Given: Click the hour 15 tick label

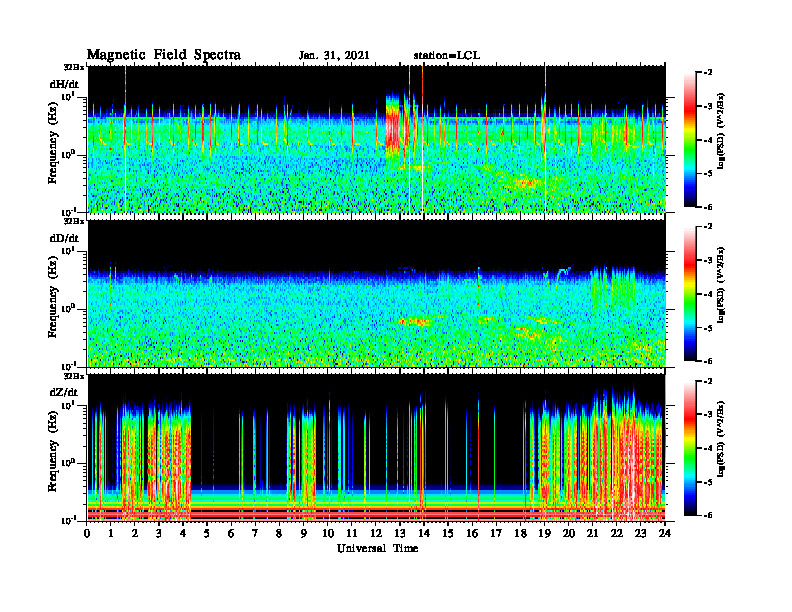Looking at the screenshot, I should pyautogui.click(x=448, y=533).
